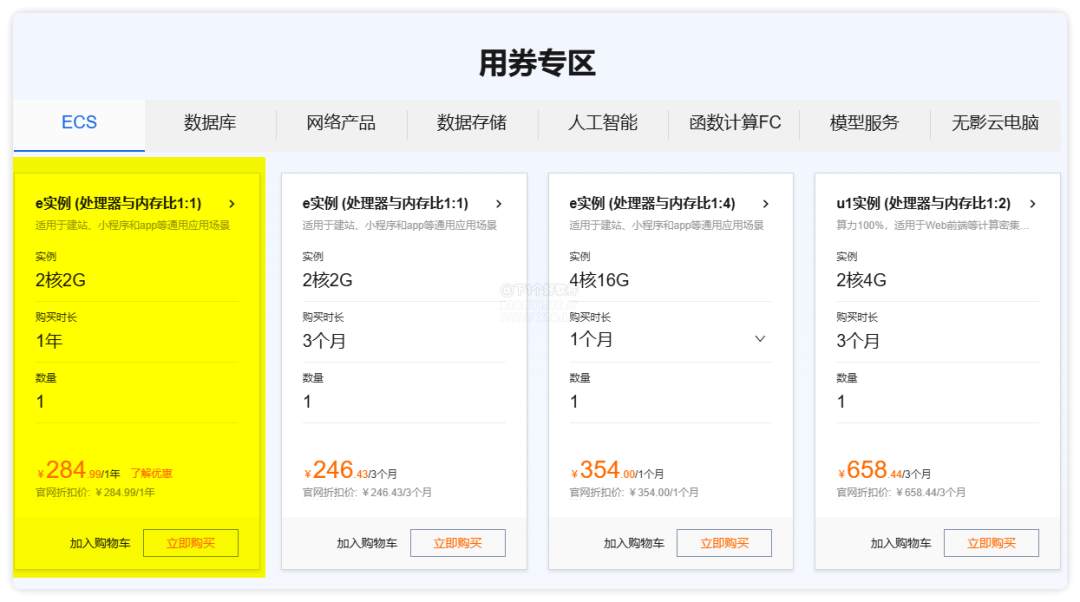The width and height of the screenshot is (1080, 602).
Task: Click 了解优惠 link on 1年 card
Action: point(152,474)
